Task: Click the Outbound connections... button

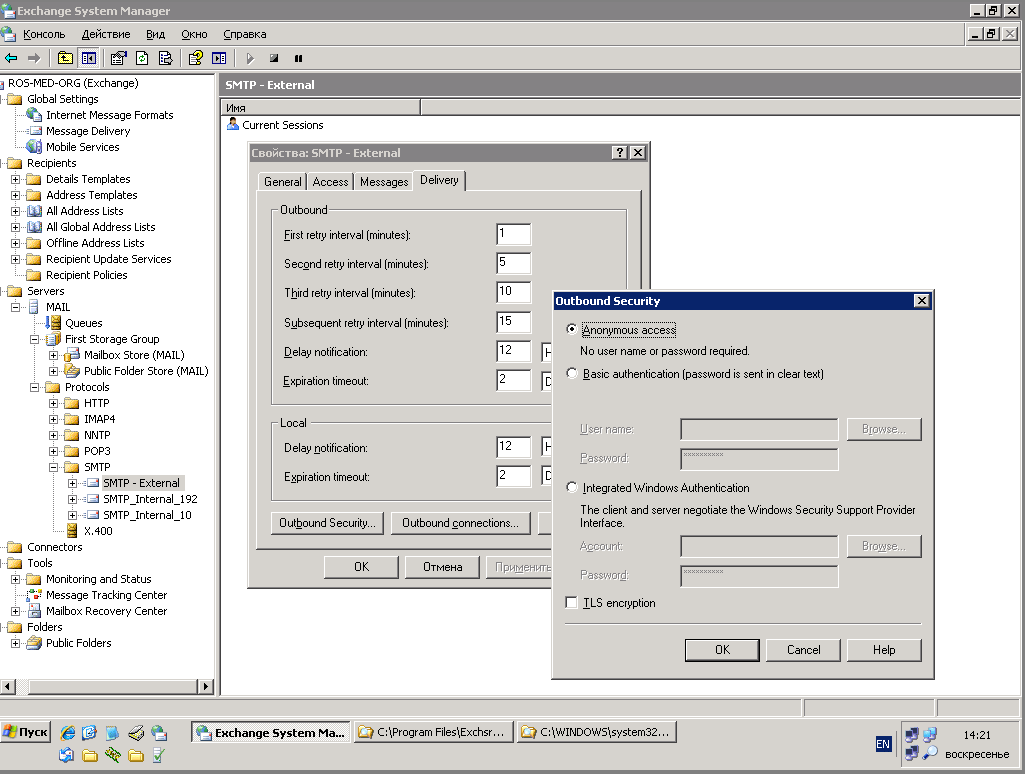Action: coord(460,523)
